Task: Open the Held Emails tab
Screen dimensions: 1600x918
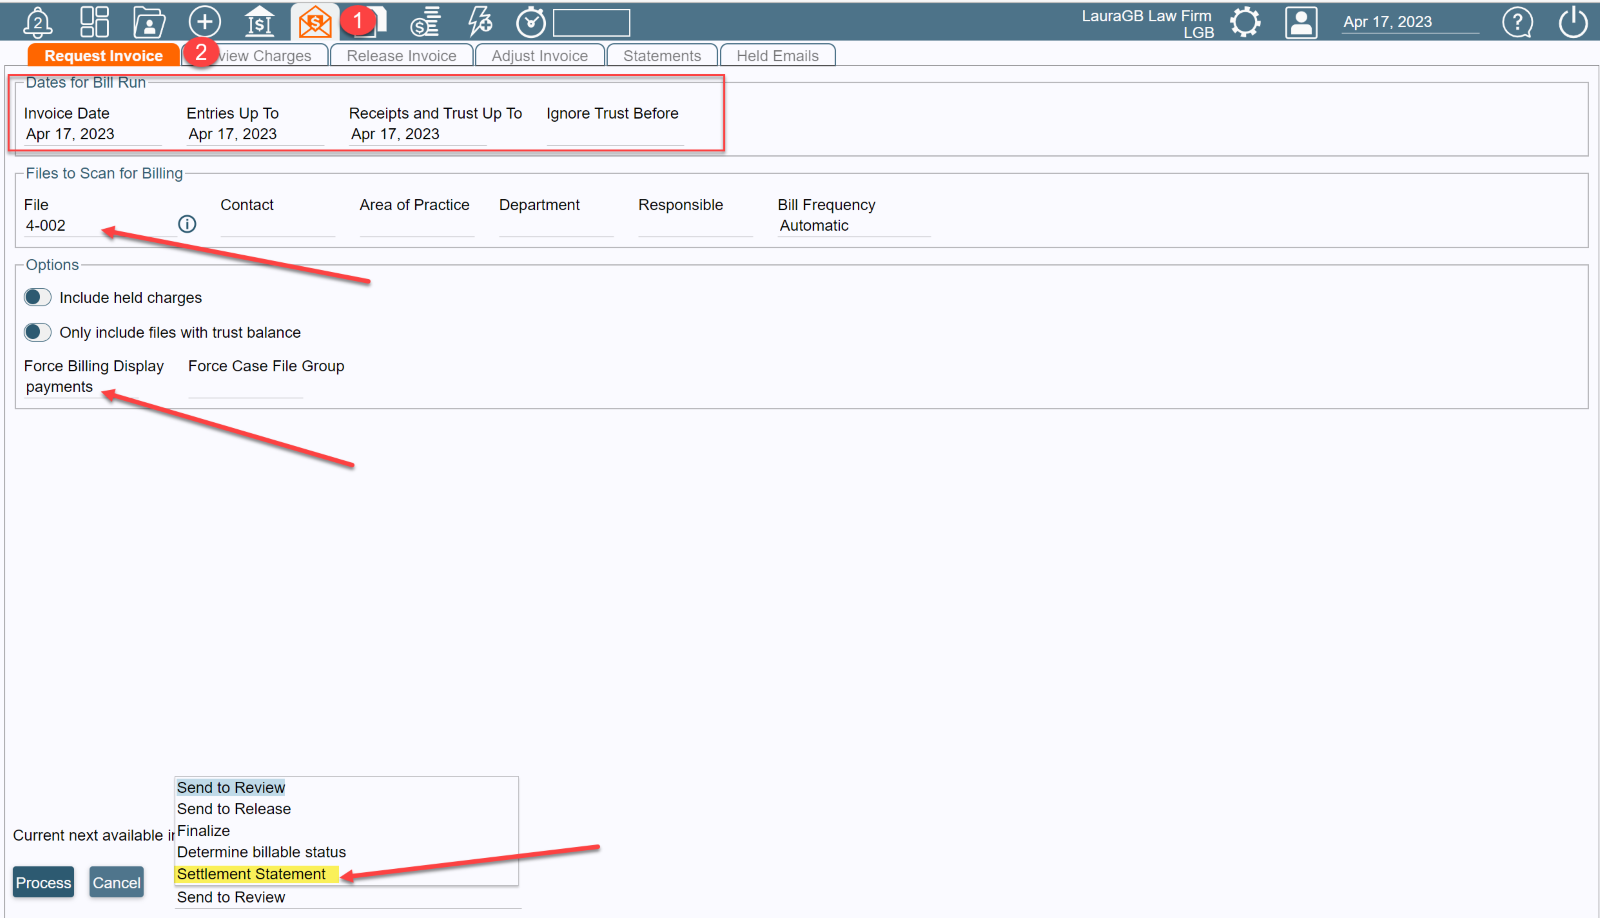Action: point(777,55)
